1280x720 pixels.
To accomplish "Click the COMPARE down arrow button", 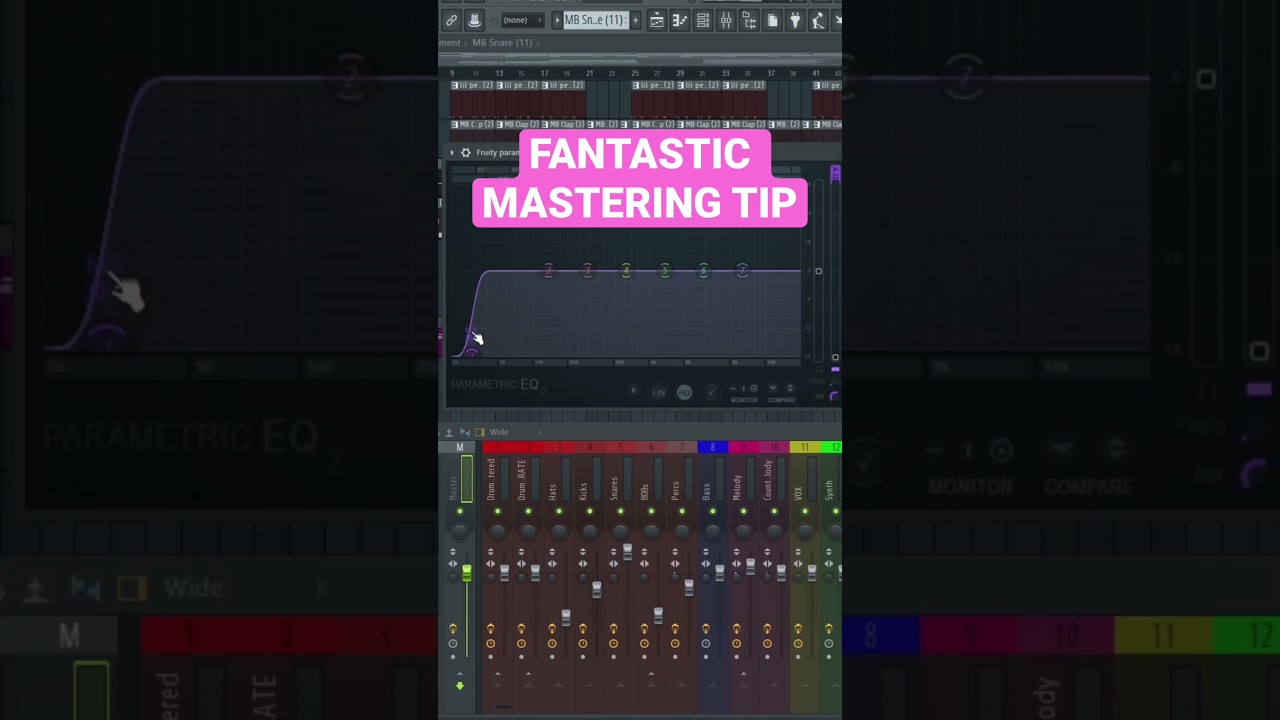I will click(772, 388).
